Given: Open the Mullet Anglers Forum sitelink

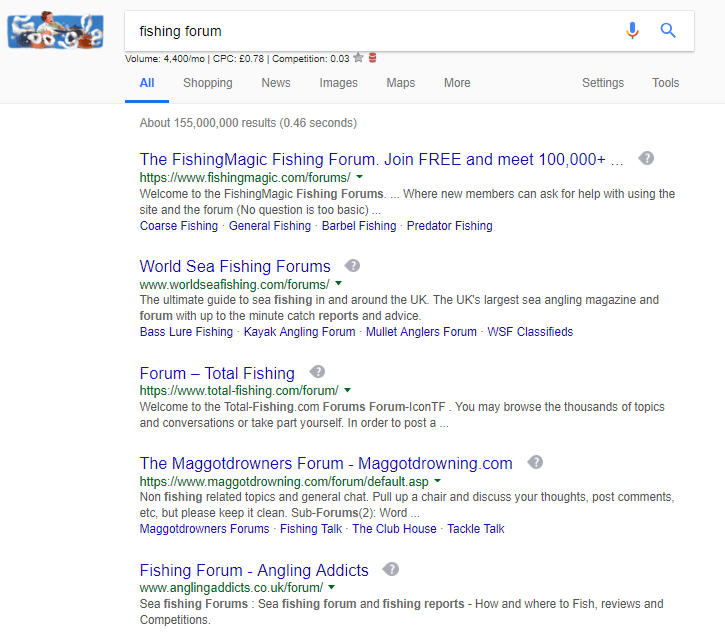Looking at the screenshot, I should click(421, 332).
